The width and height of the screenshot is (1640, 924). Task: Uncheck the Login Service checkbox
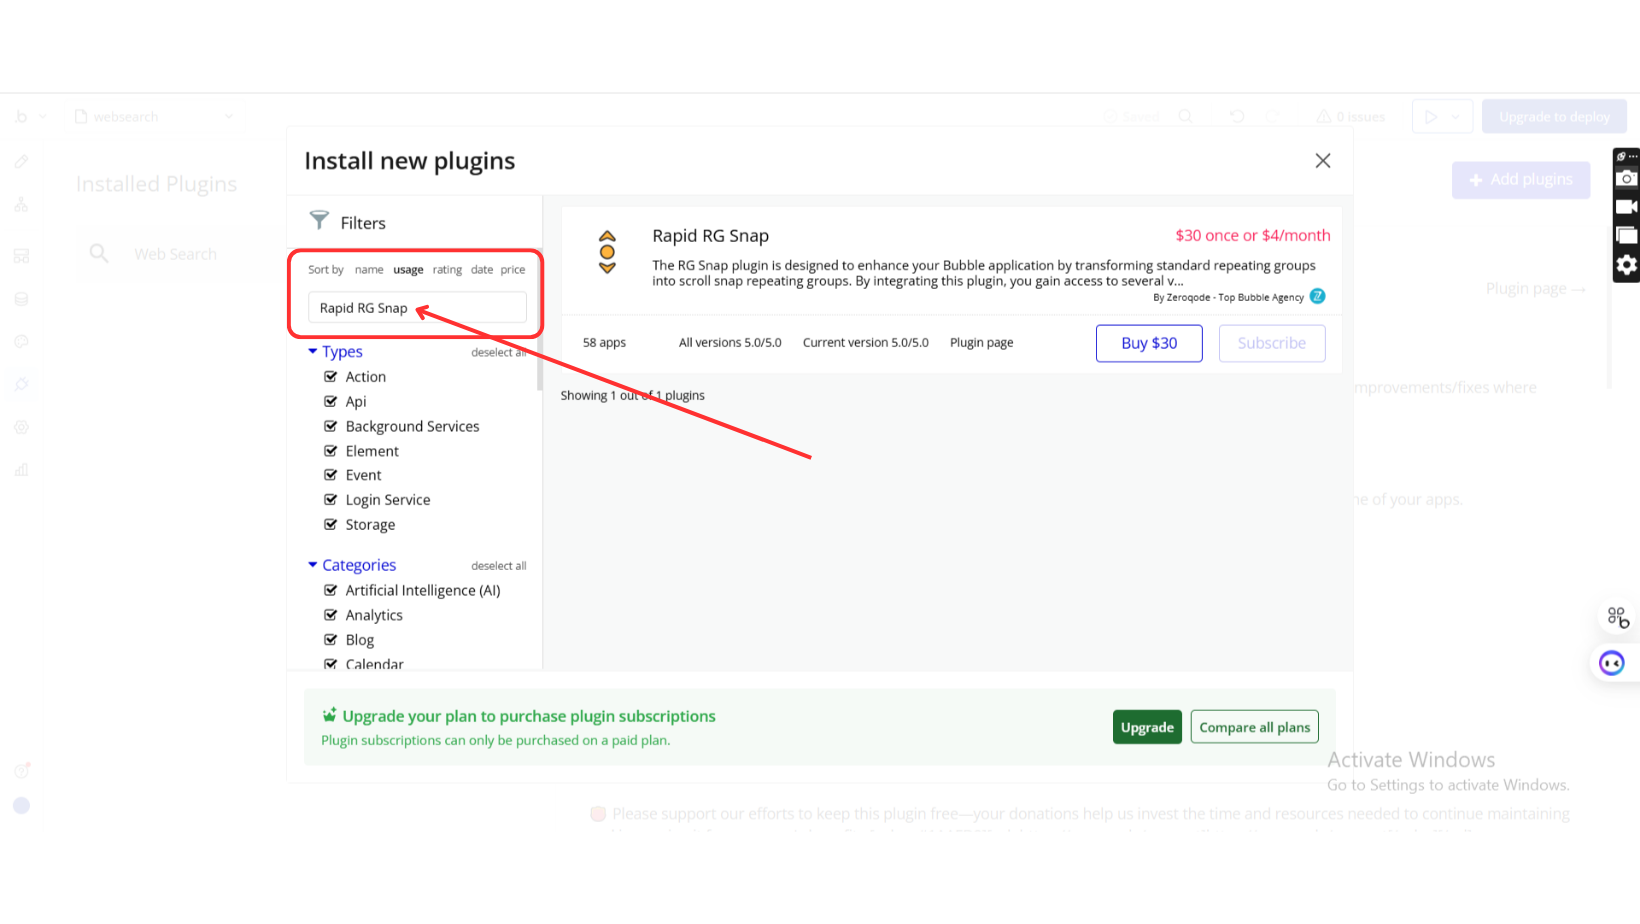tap(331, 500)
